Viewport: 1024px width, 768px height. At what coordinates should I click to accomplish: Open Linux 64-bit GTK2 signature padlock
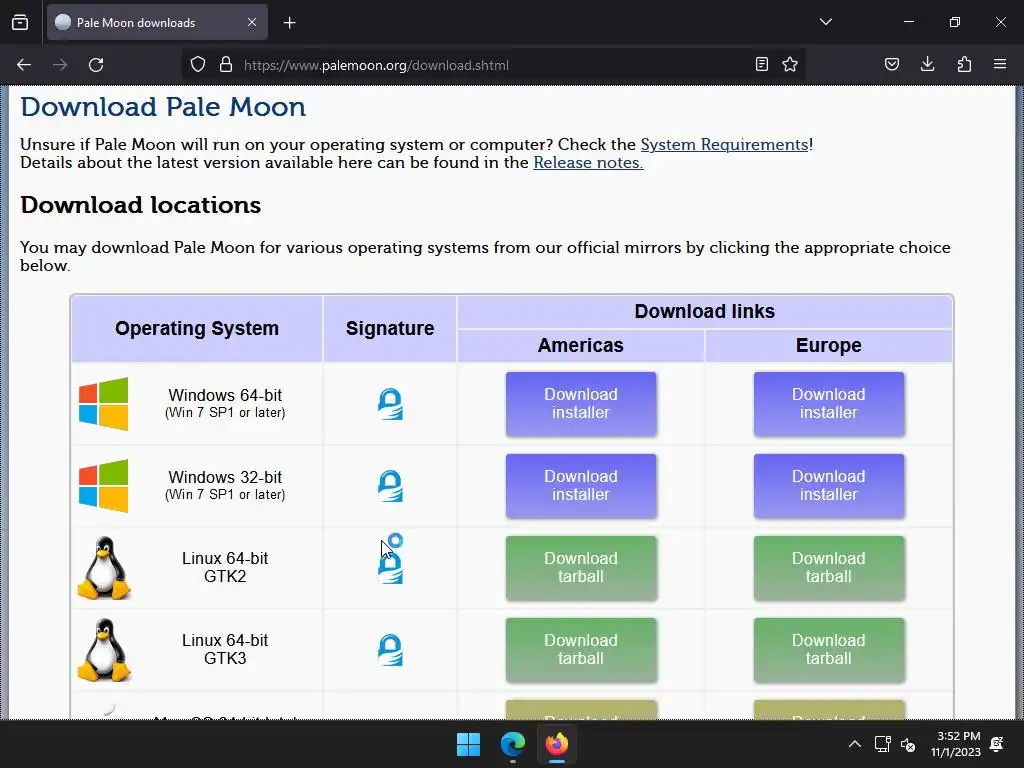pyautogui.click(x=391, y=568)
